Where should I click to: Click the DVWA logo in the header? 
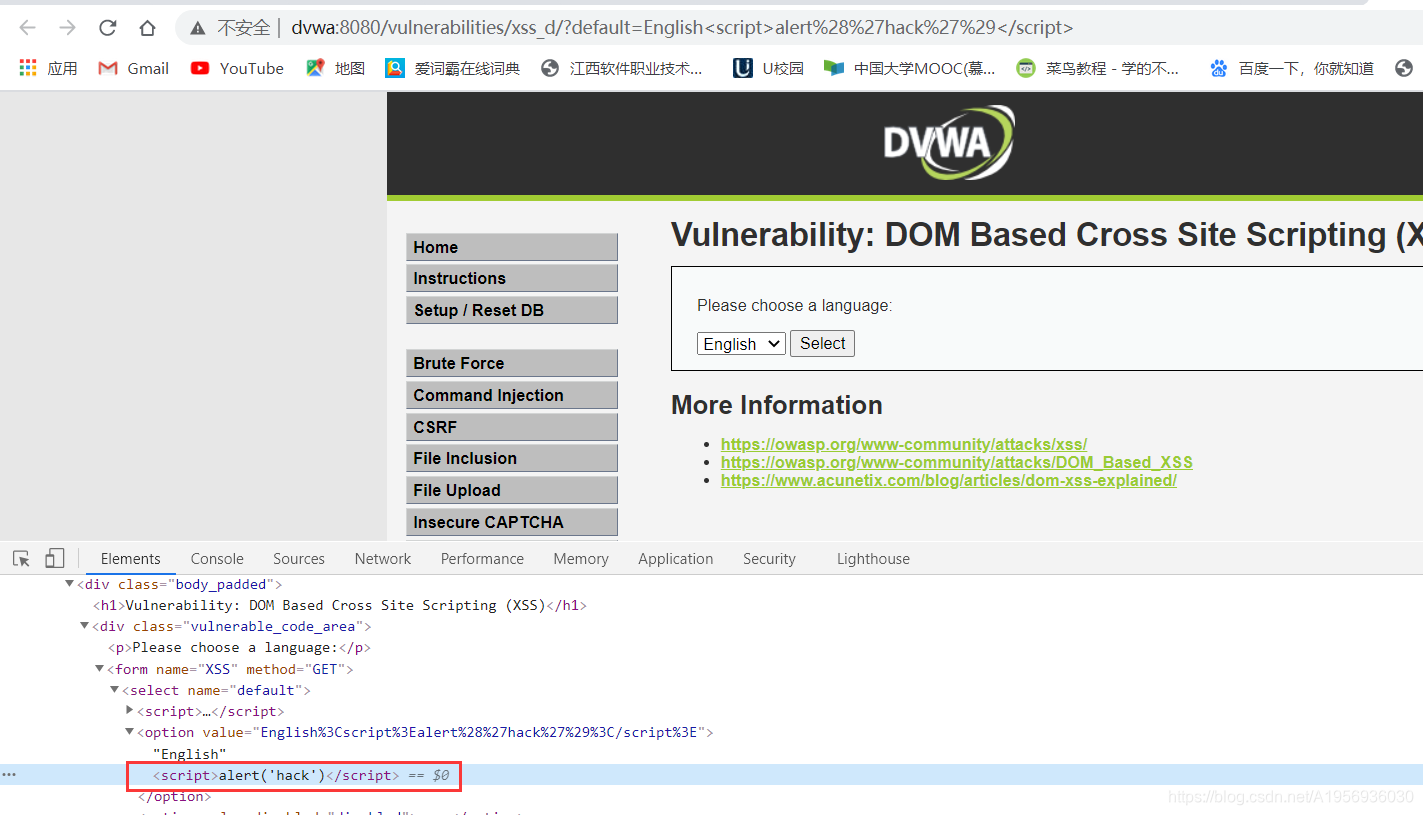(x=948, y=143)
